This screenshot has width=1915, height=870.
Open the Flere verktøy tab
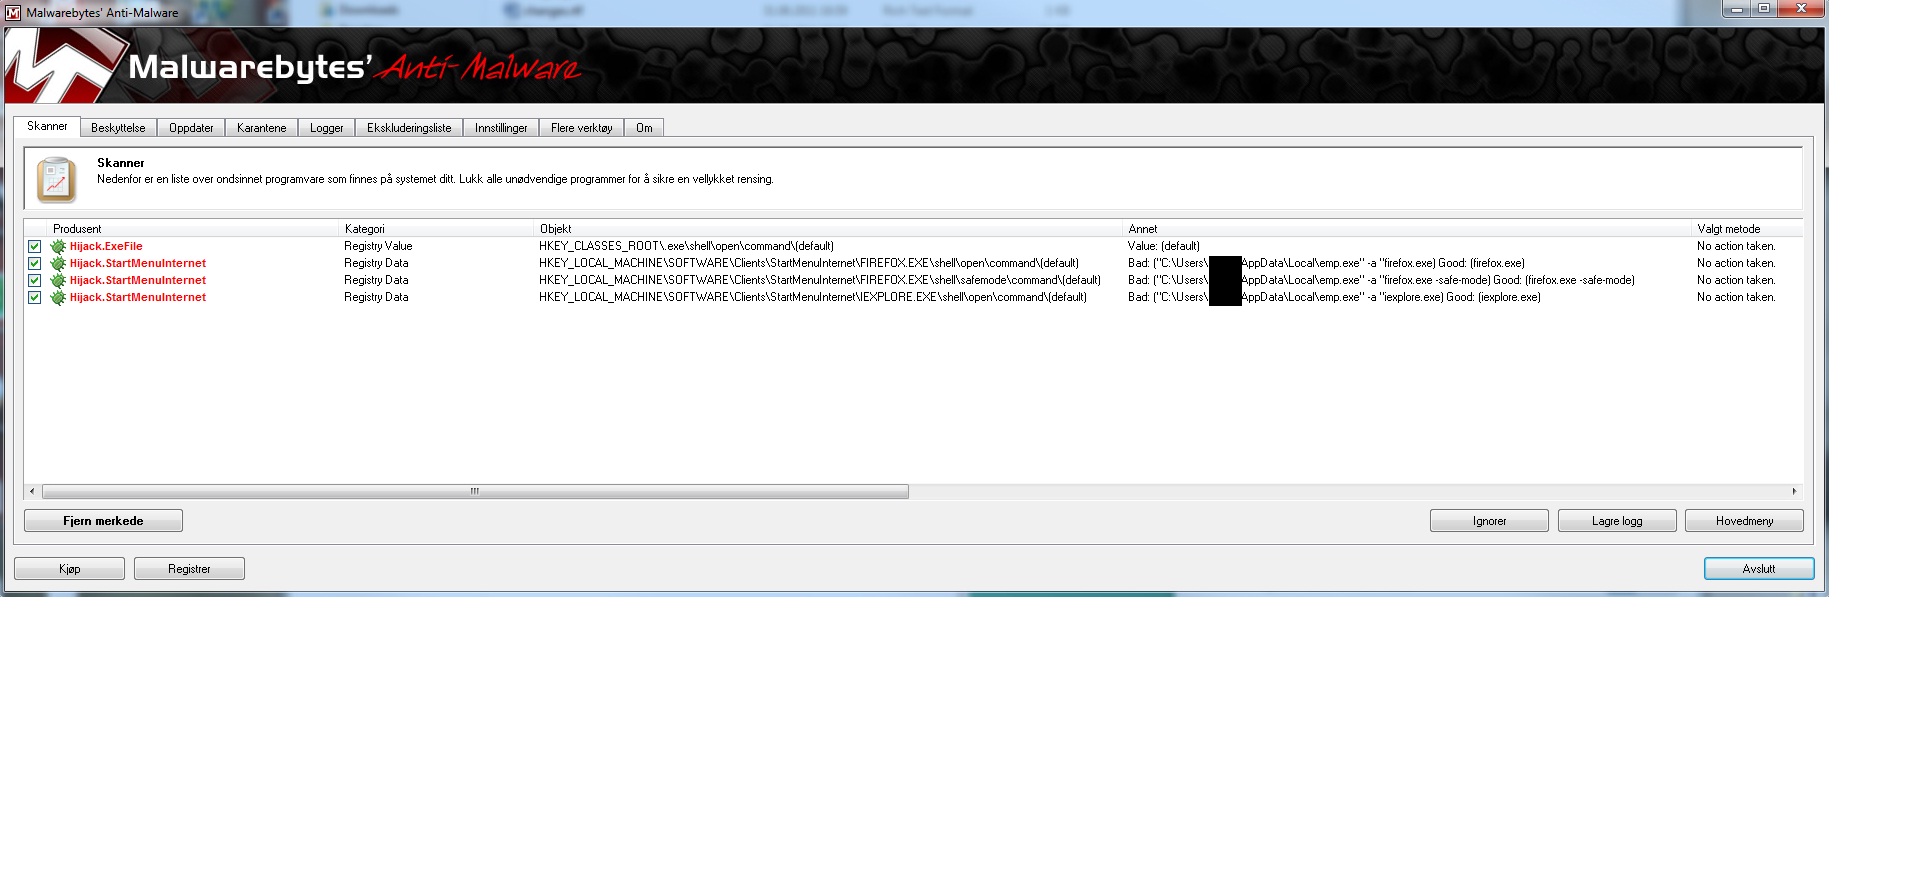(x=582, y=128)
